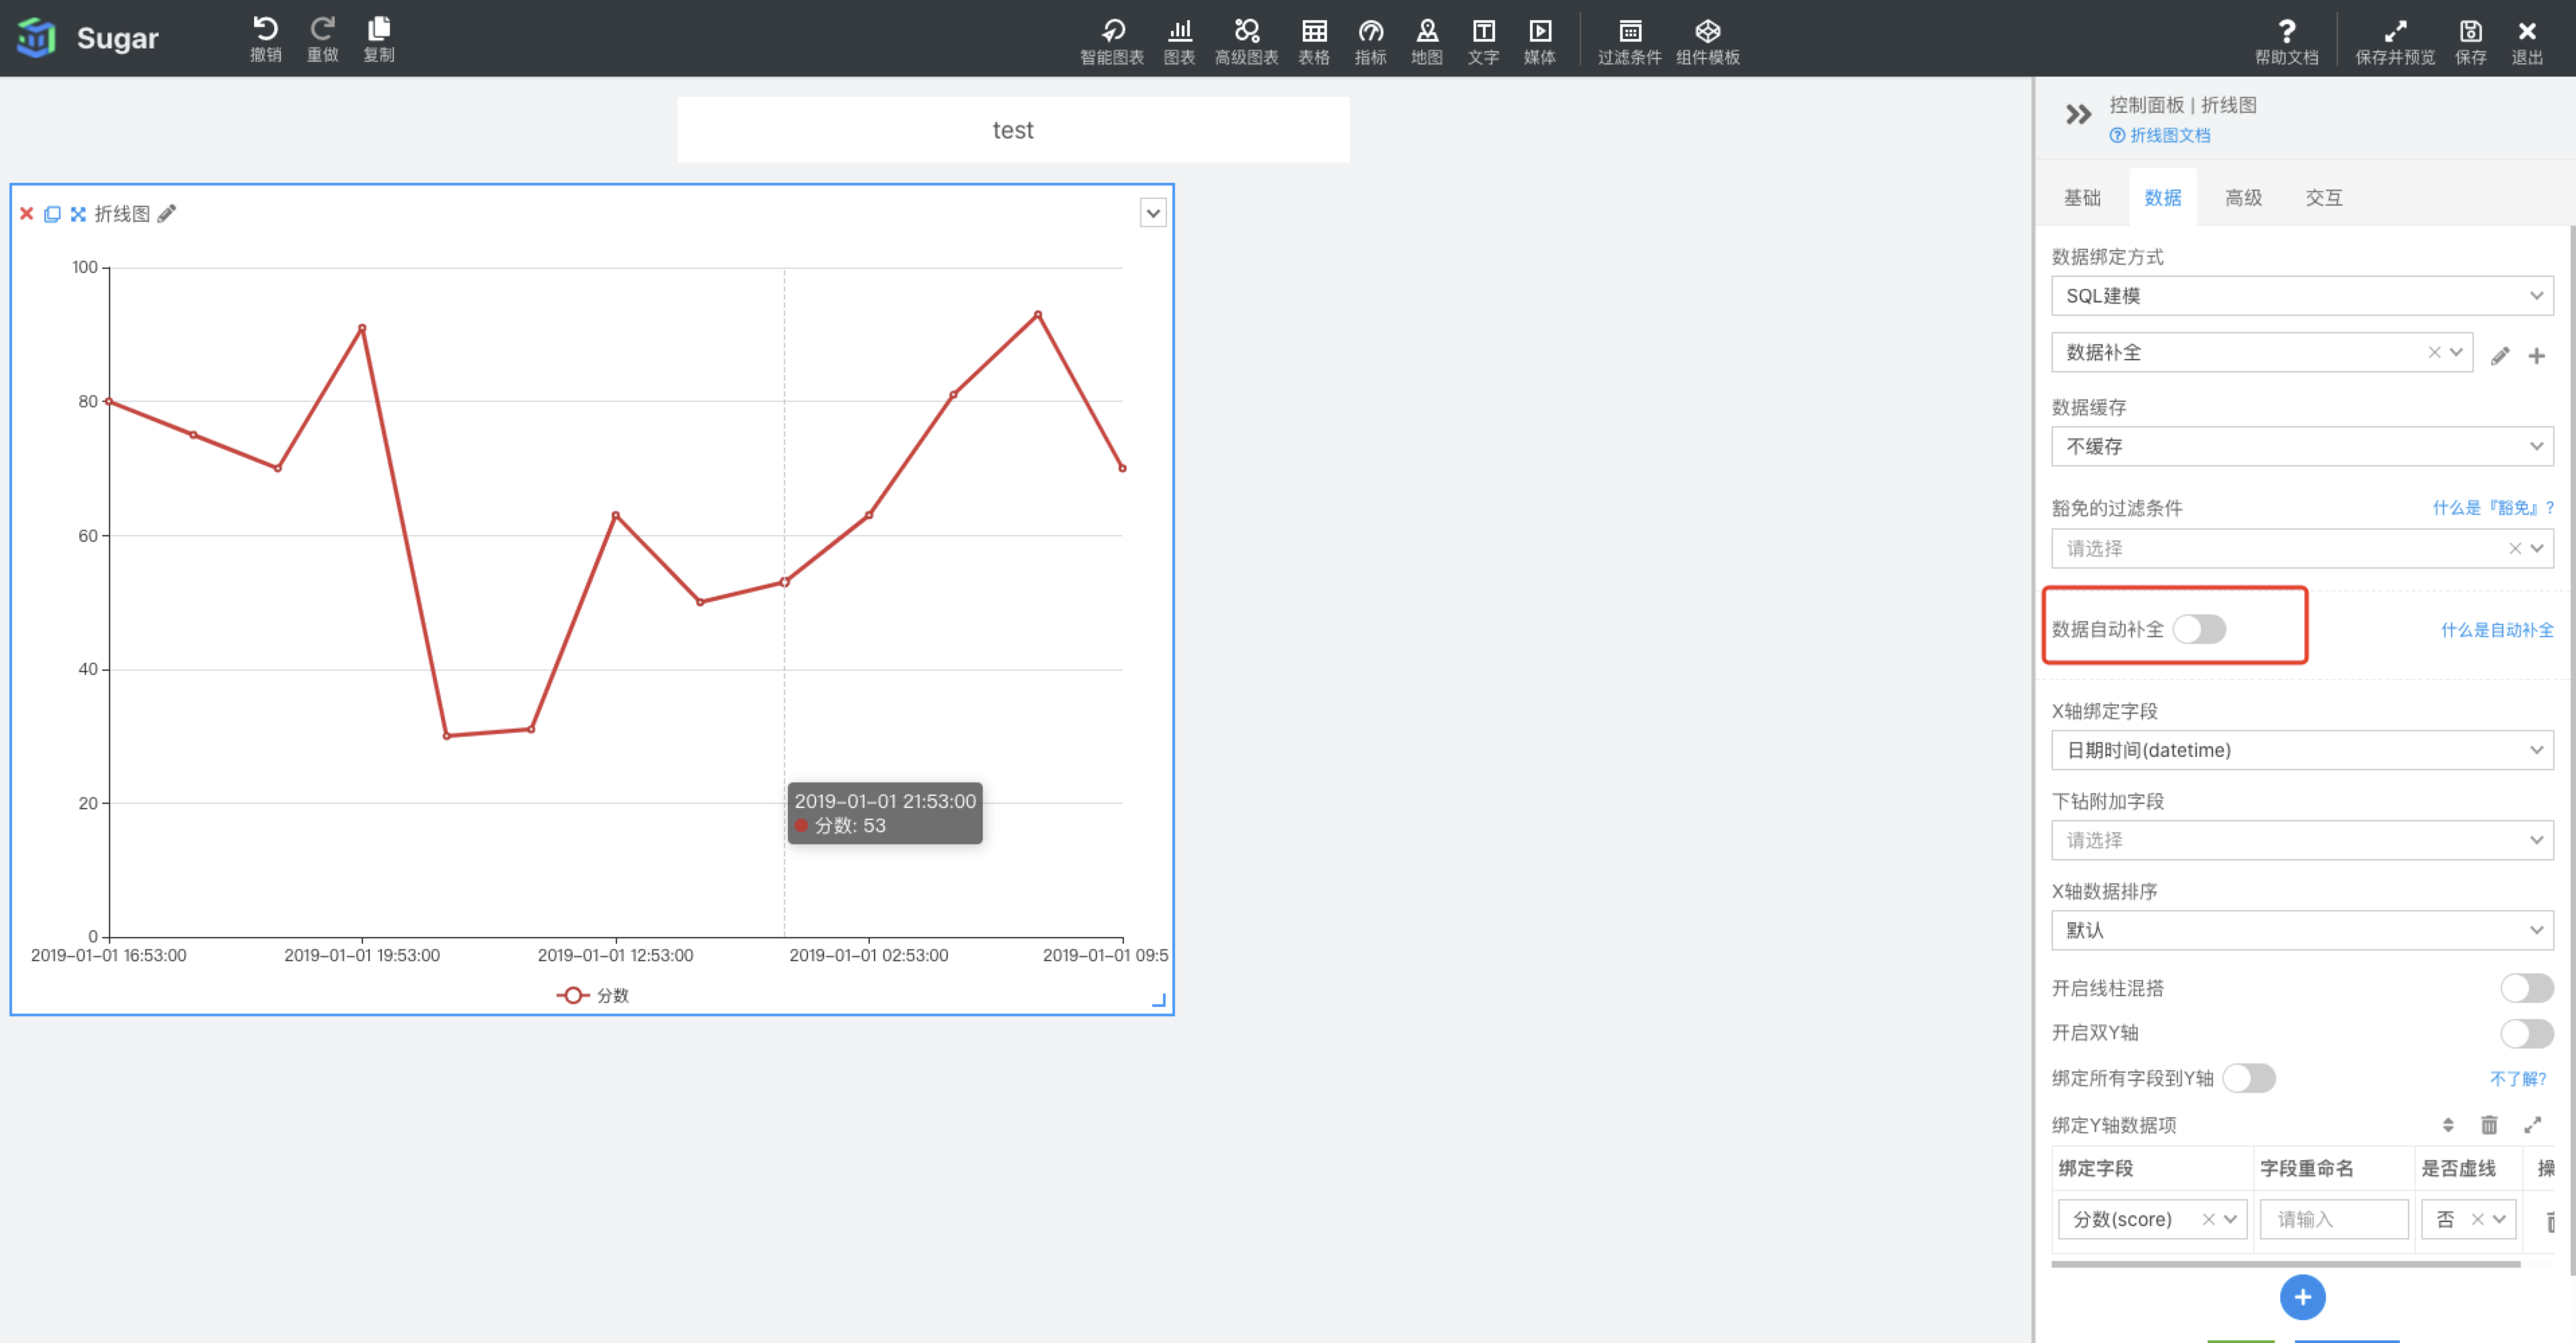Open the X轴数据排序 默认 dropdown
Viewport: 2576px width, 1343px height.
pos(2302,930)
